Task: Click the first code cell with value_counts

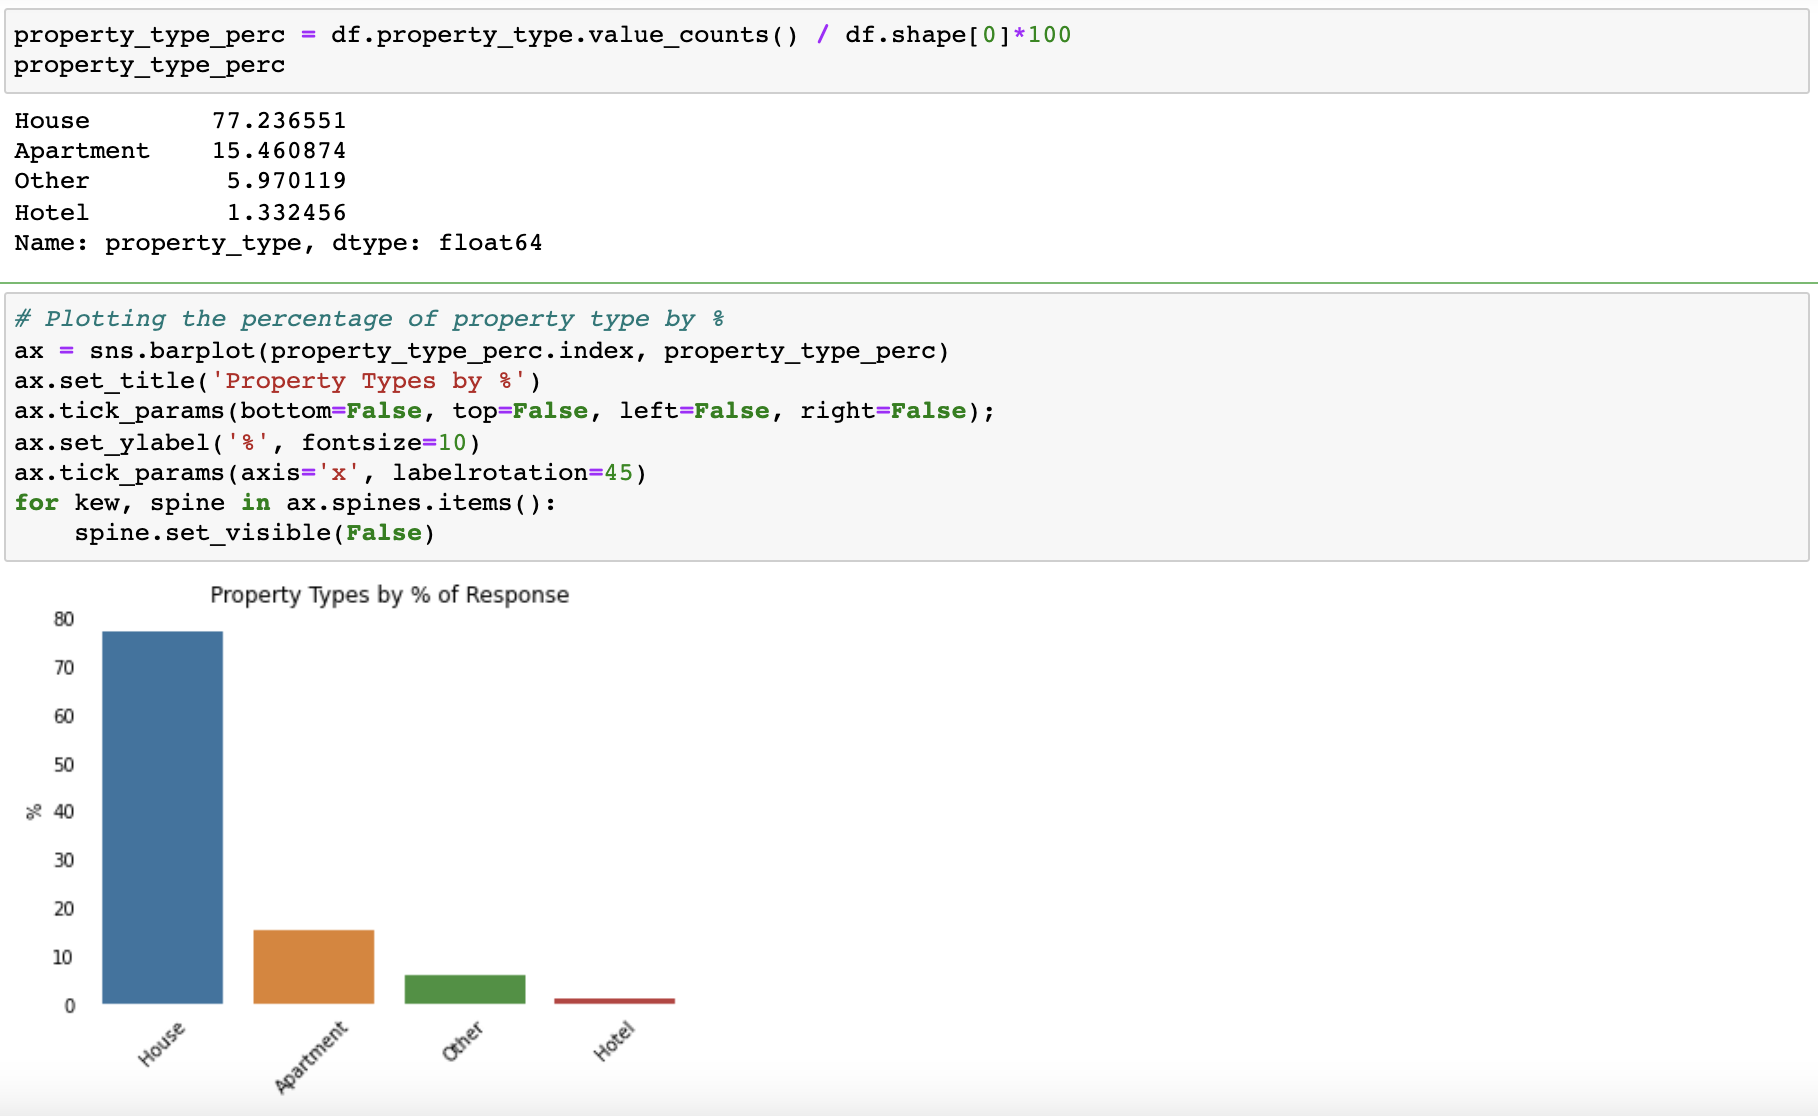Action: pyautogui.click(x=907, y=50)
